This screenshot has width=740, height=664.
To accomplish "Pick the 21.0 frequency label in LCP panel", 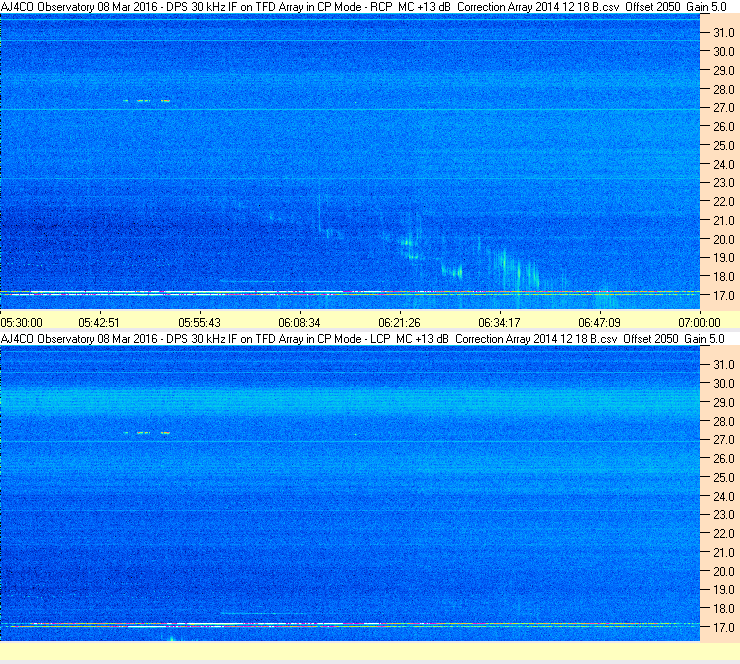I will point(723,553).
